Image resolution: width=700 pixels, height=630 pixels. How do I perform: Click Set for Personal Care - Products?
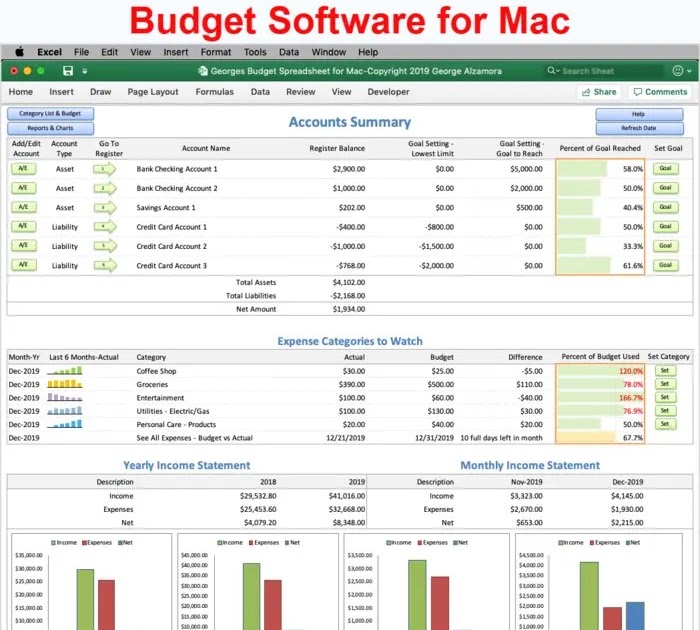pyautogui.click(x=665, y=424)
